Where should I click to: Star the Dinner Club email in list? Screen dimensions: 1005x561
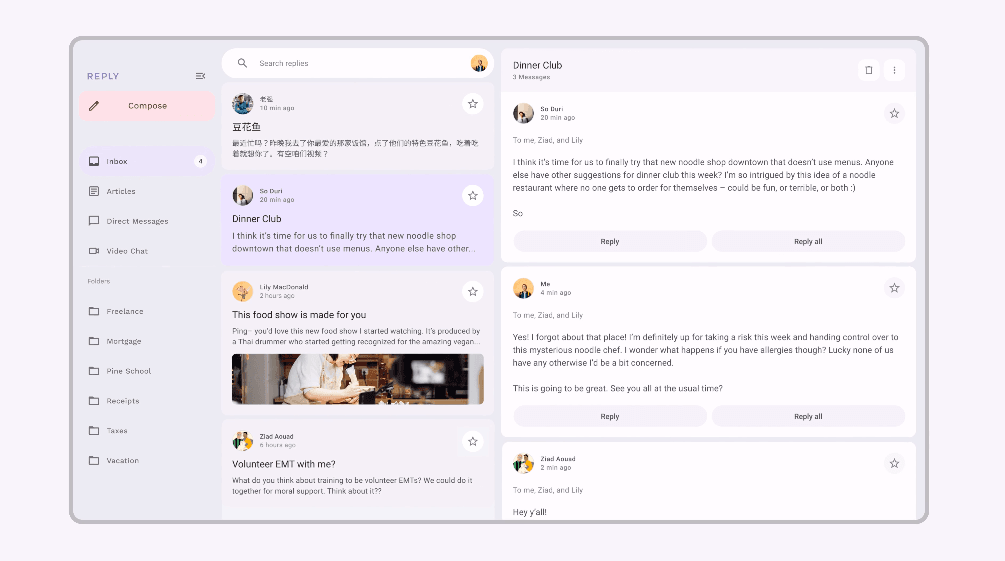(472, 196)
